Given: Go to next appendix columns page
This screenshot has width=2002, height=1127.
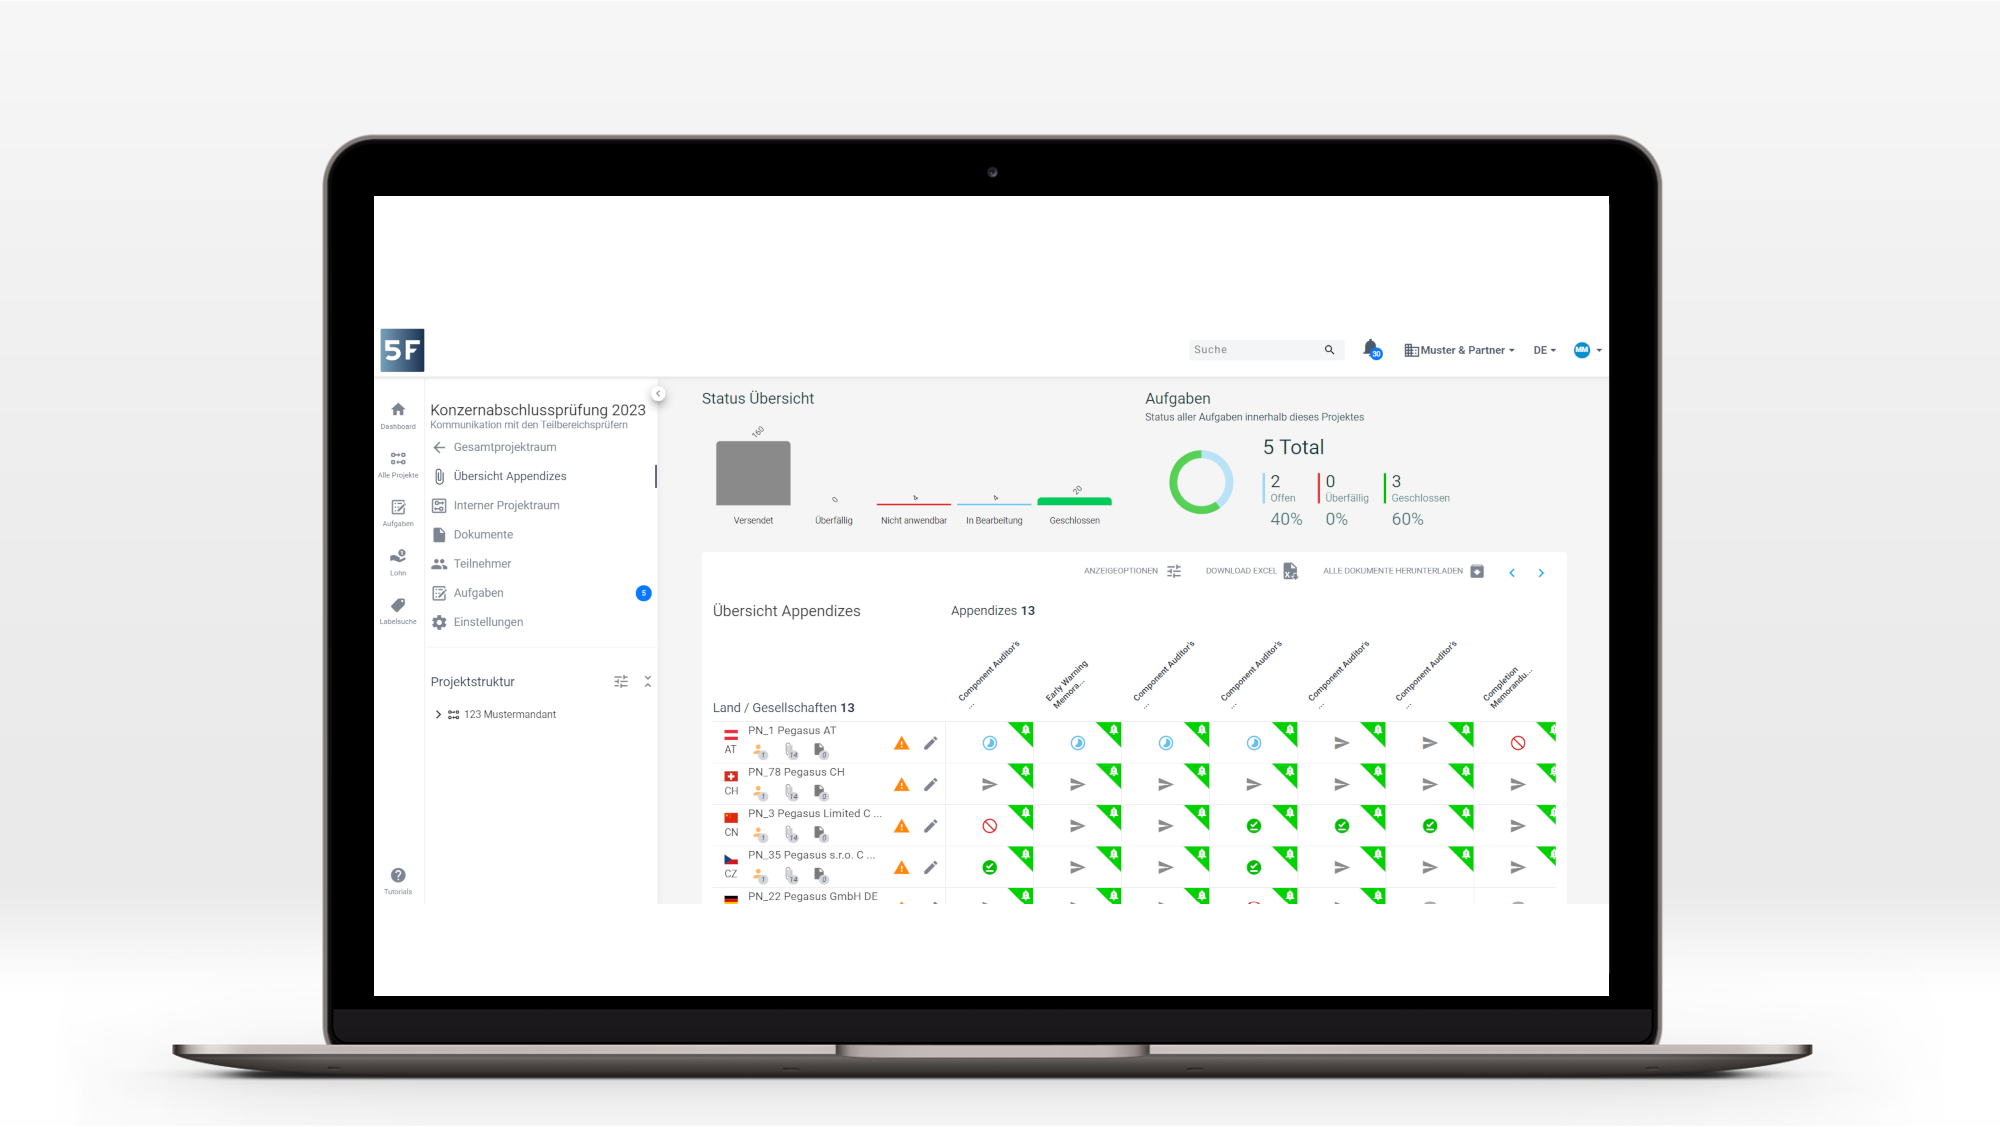Looking at the screenshot, I should [x=1541, y=573].
